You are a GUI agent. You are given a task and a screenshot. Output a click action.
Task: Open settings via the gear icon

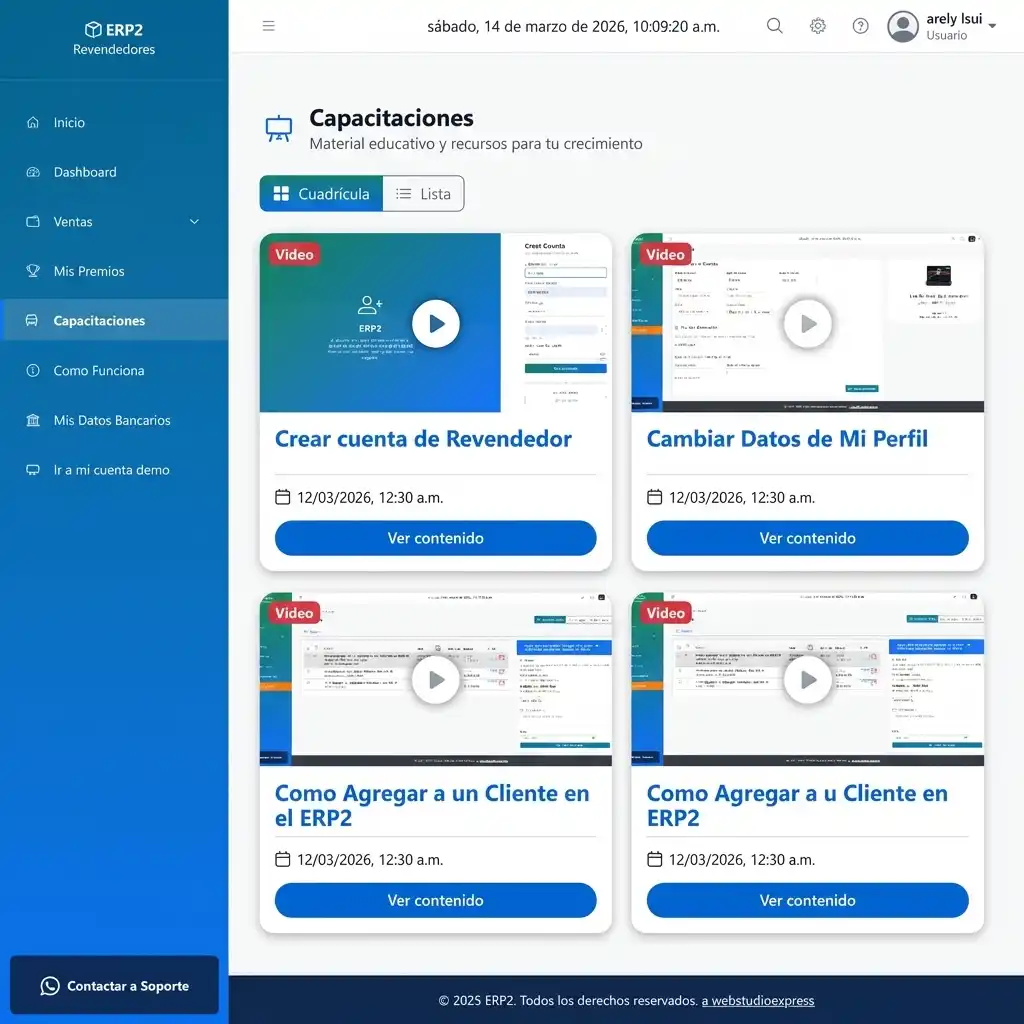click(x=818, y=26)
